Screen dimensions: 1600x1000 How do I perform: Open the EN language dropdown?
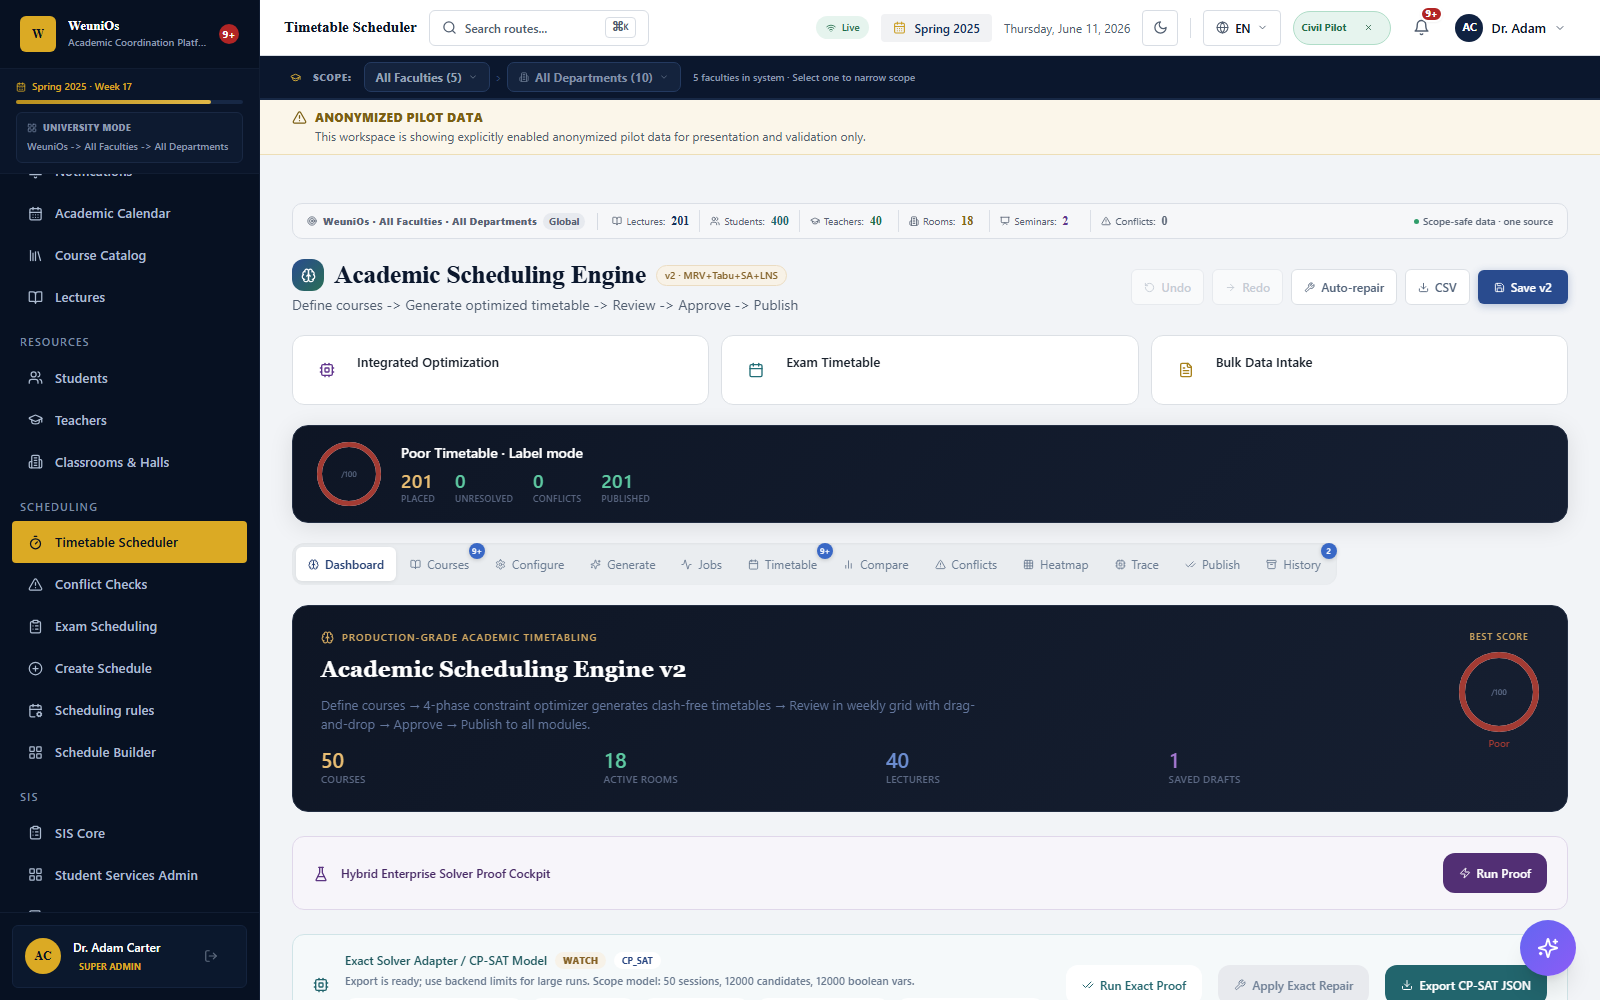1242,28
